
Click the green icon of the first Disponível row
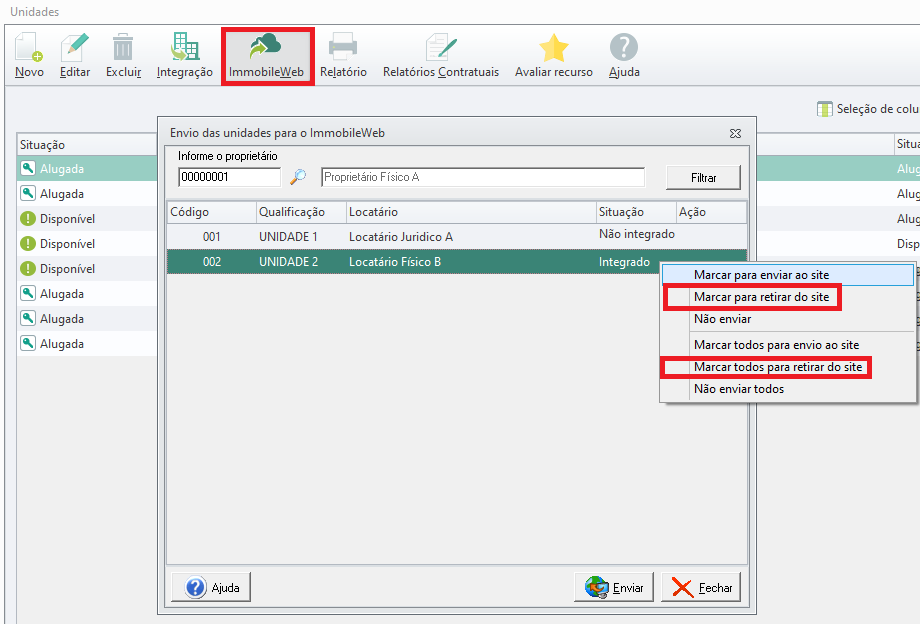[28, 218]
